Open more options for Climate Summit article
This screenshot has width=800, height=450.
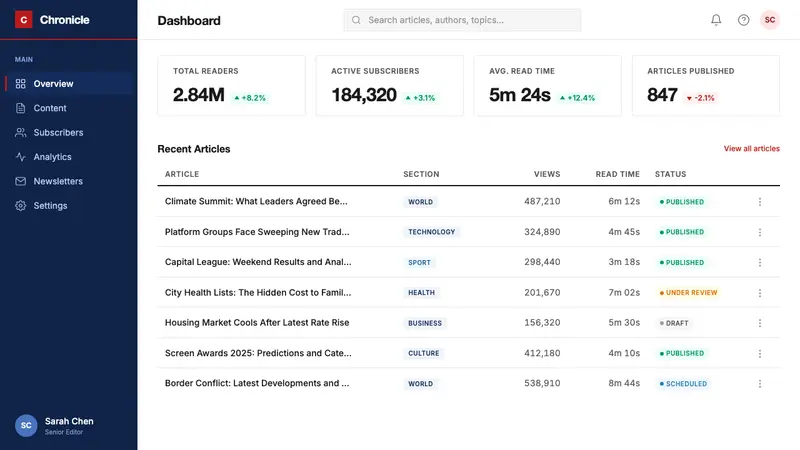760,202
